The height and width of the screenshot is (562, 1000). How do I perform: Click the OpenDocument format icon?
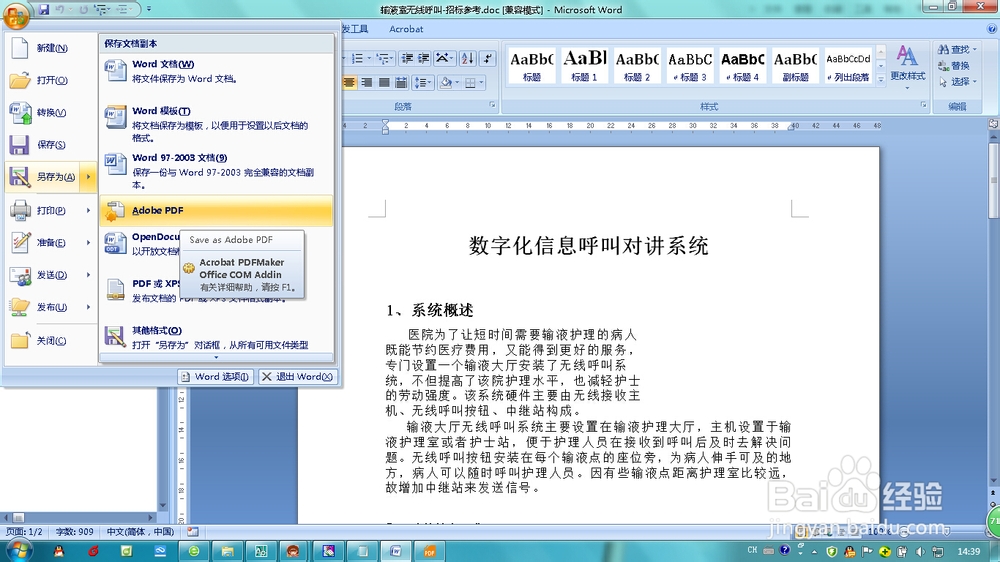pyautogui.click(x=115, y=243)
